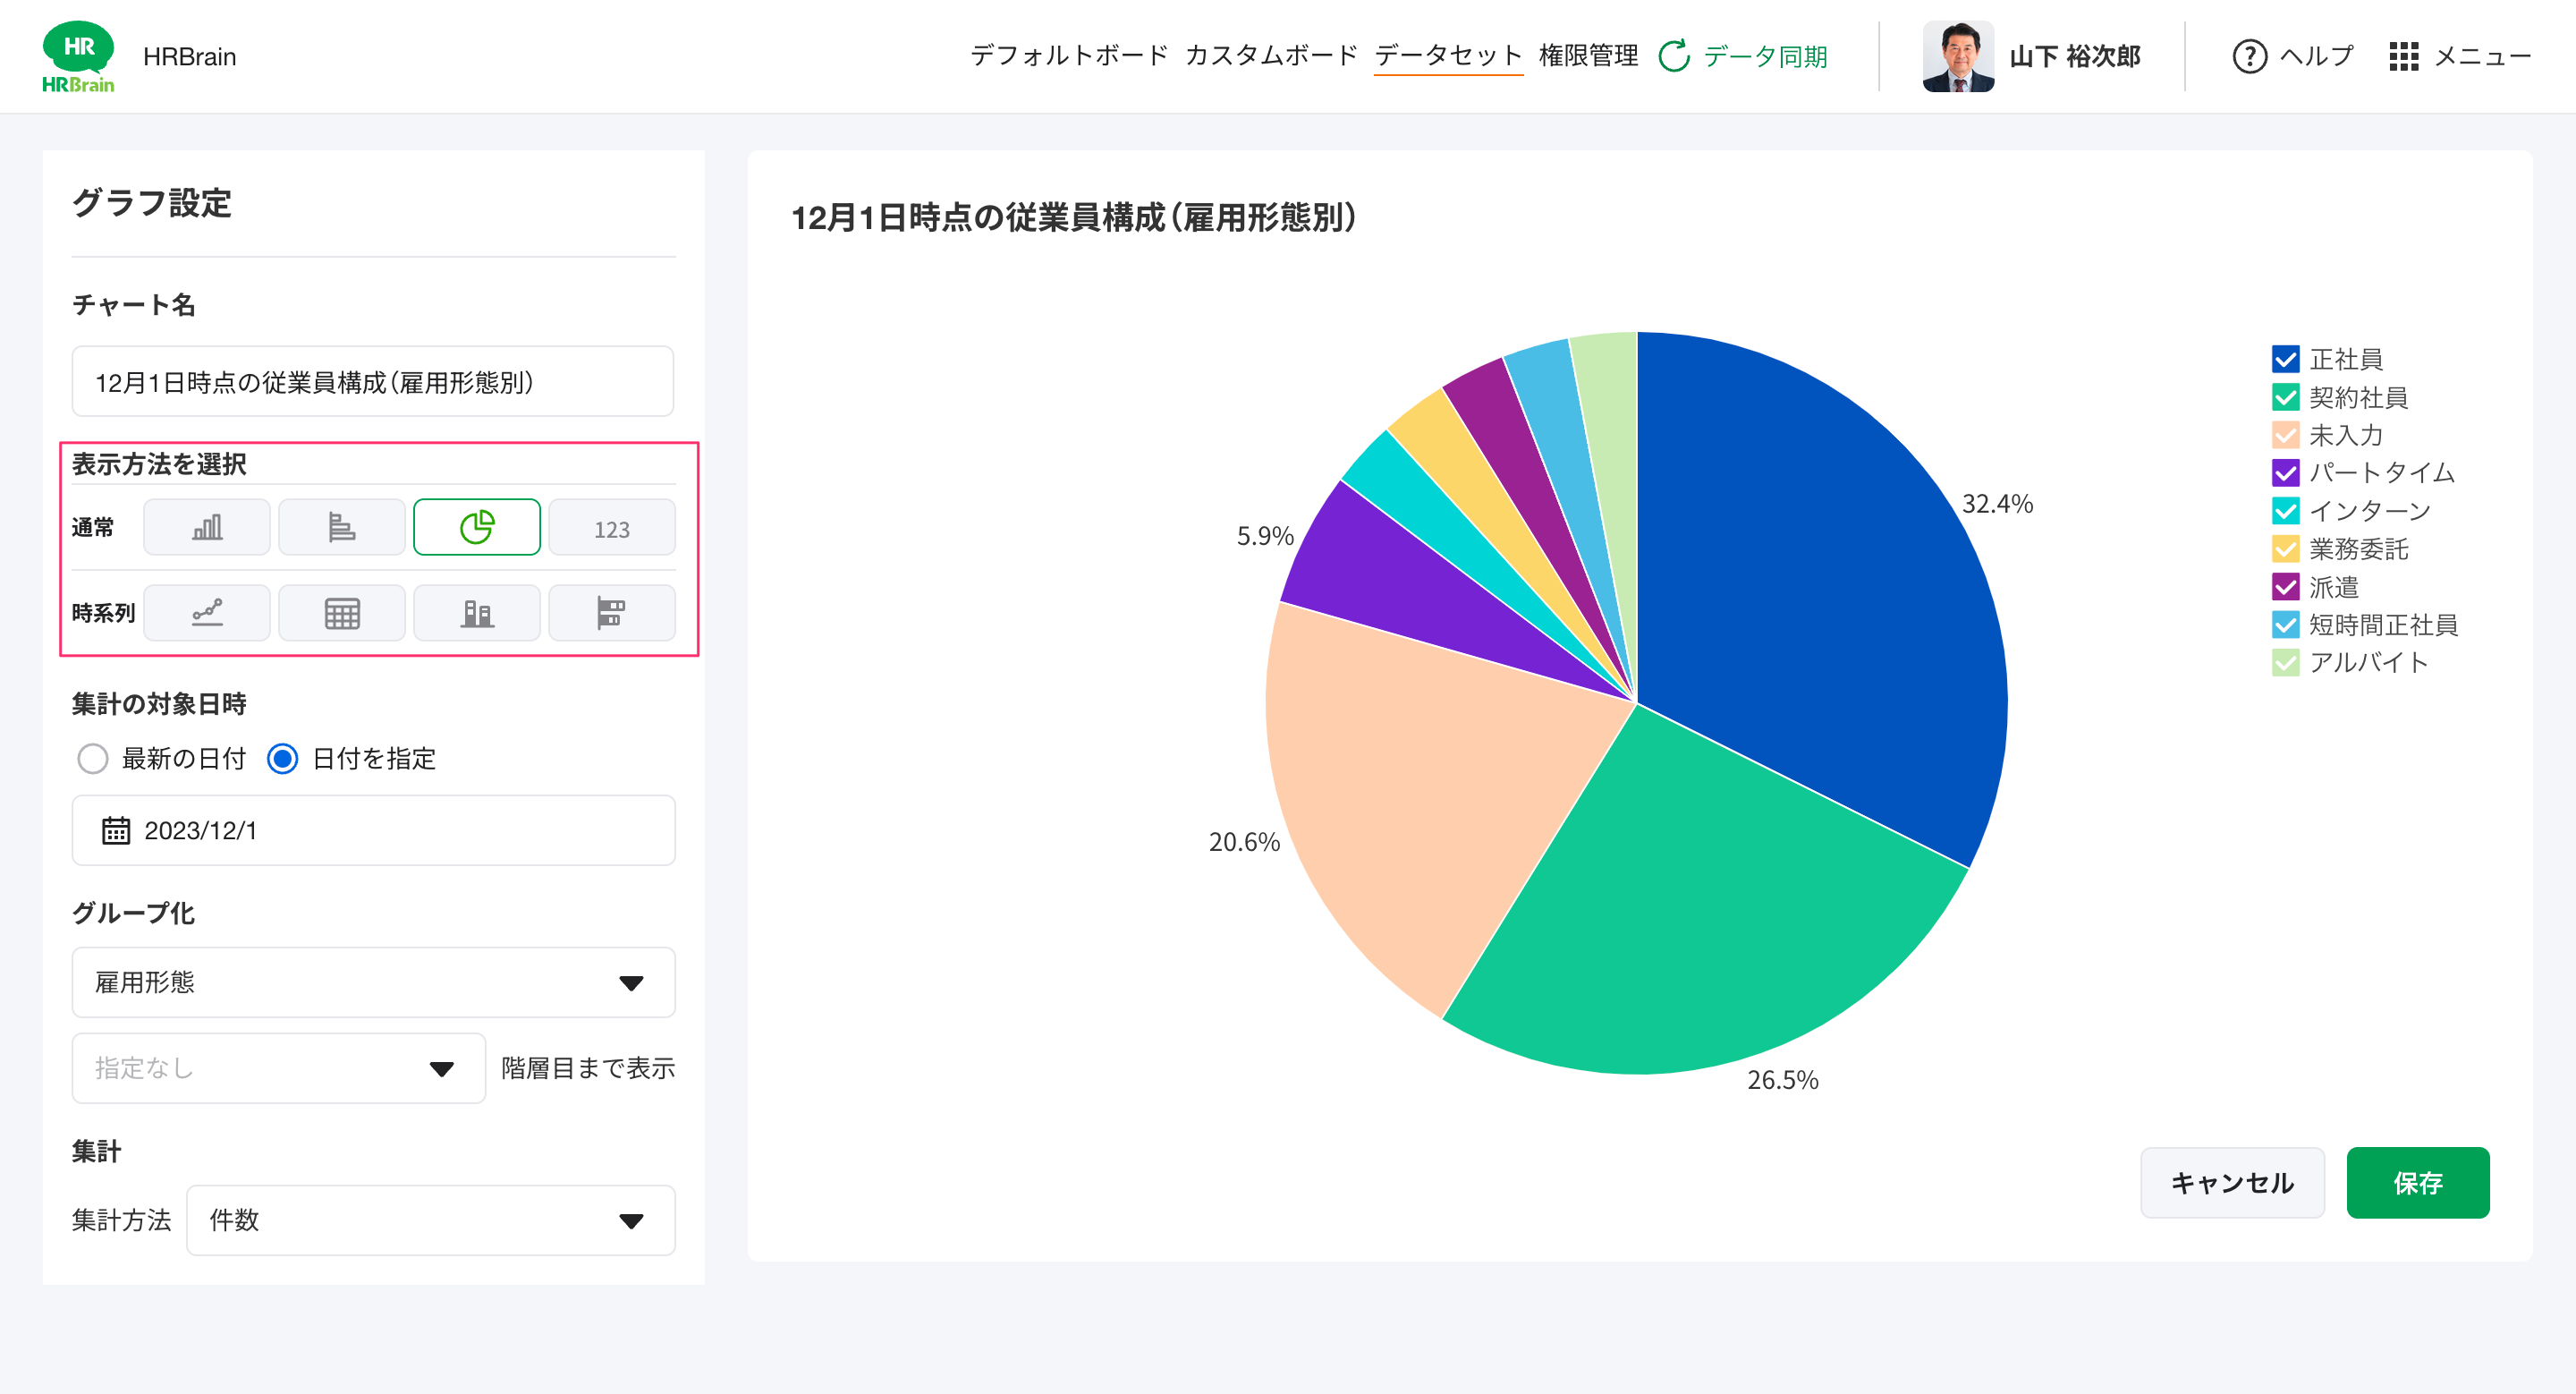Click the 2023/12/1 date input field

pyautogui.click(x=373, y=830)
